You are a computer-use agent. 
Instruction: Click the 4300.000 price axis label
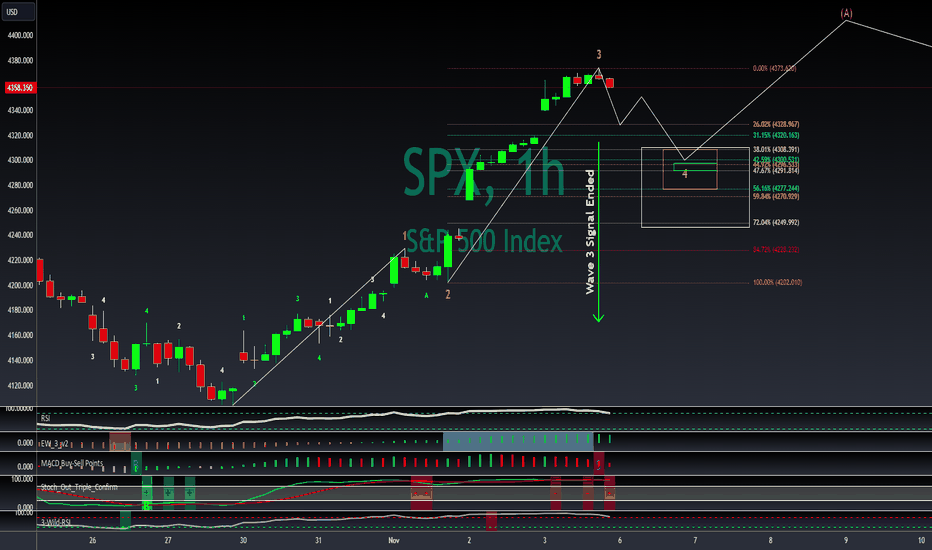[20, 161]
